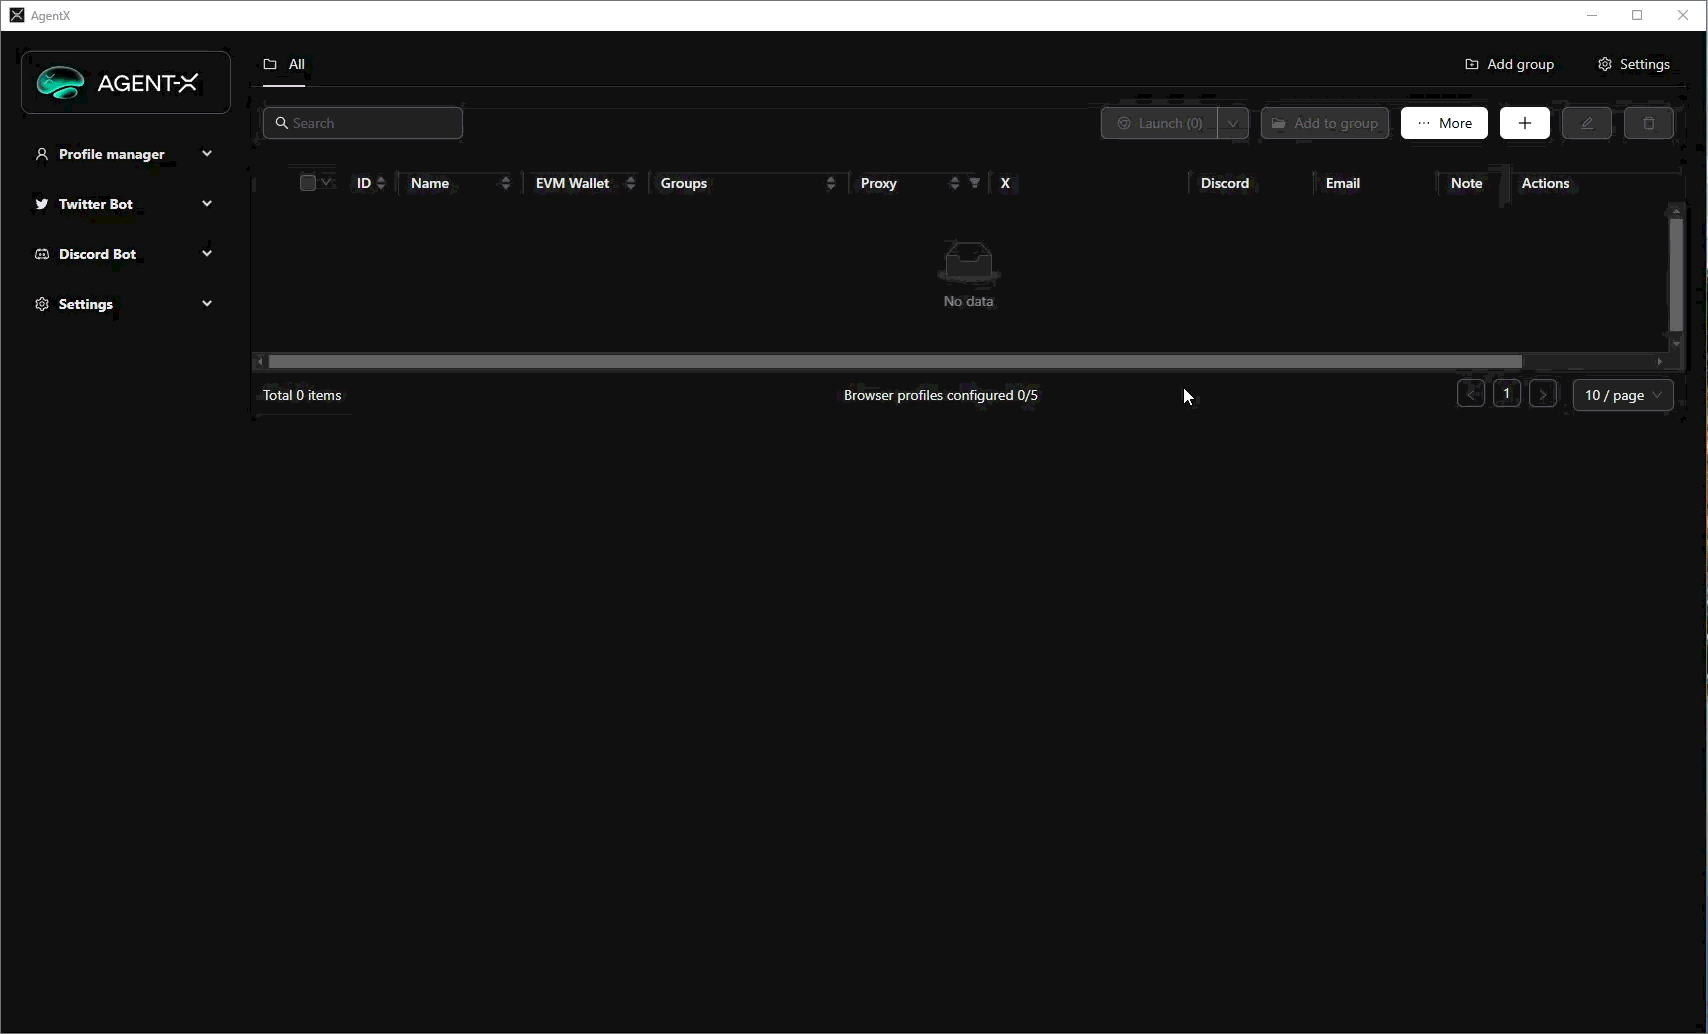Select the All group tab
This screenshot has width=1708, height=1034.
(285, 65)
